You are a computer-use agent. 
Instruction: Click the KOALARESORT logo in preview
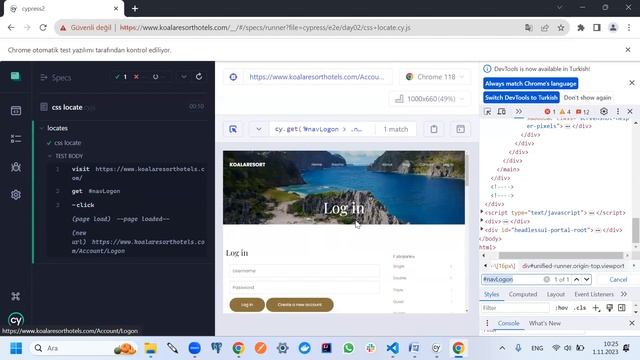point(247,164)
